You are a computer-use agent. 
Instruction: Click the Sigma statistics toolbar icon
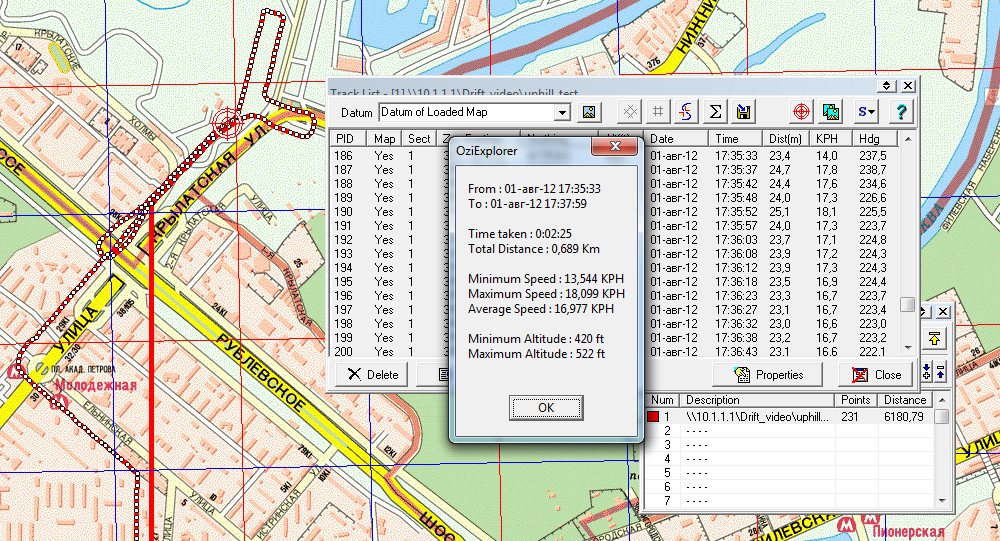[716, 112]
